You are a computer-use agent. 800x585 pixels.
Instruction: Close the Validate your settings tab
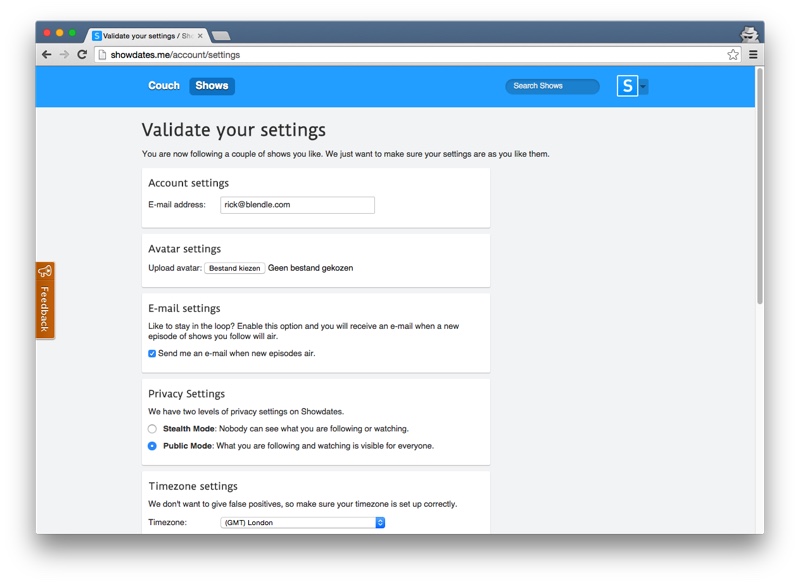[x=200, y=36]
